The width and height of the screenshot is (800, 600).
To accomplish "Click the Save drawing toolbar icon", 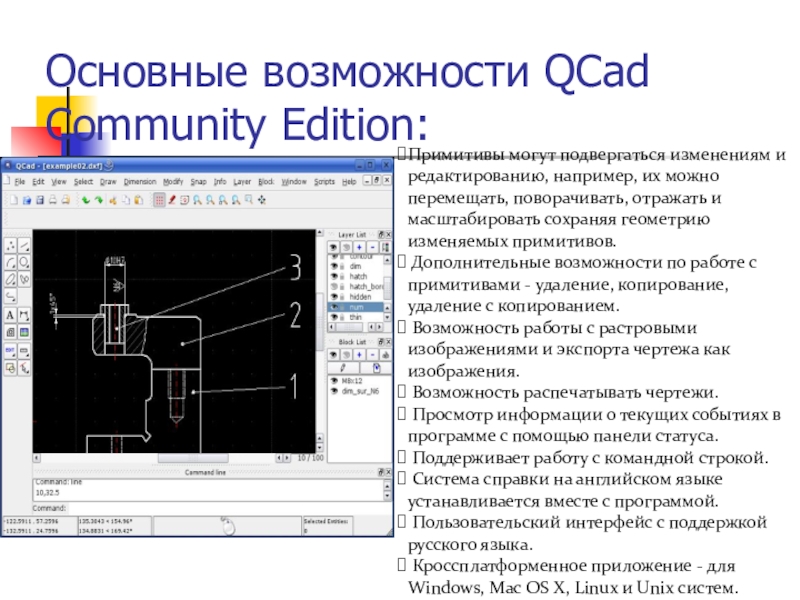I will [39, 201].
